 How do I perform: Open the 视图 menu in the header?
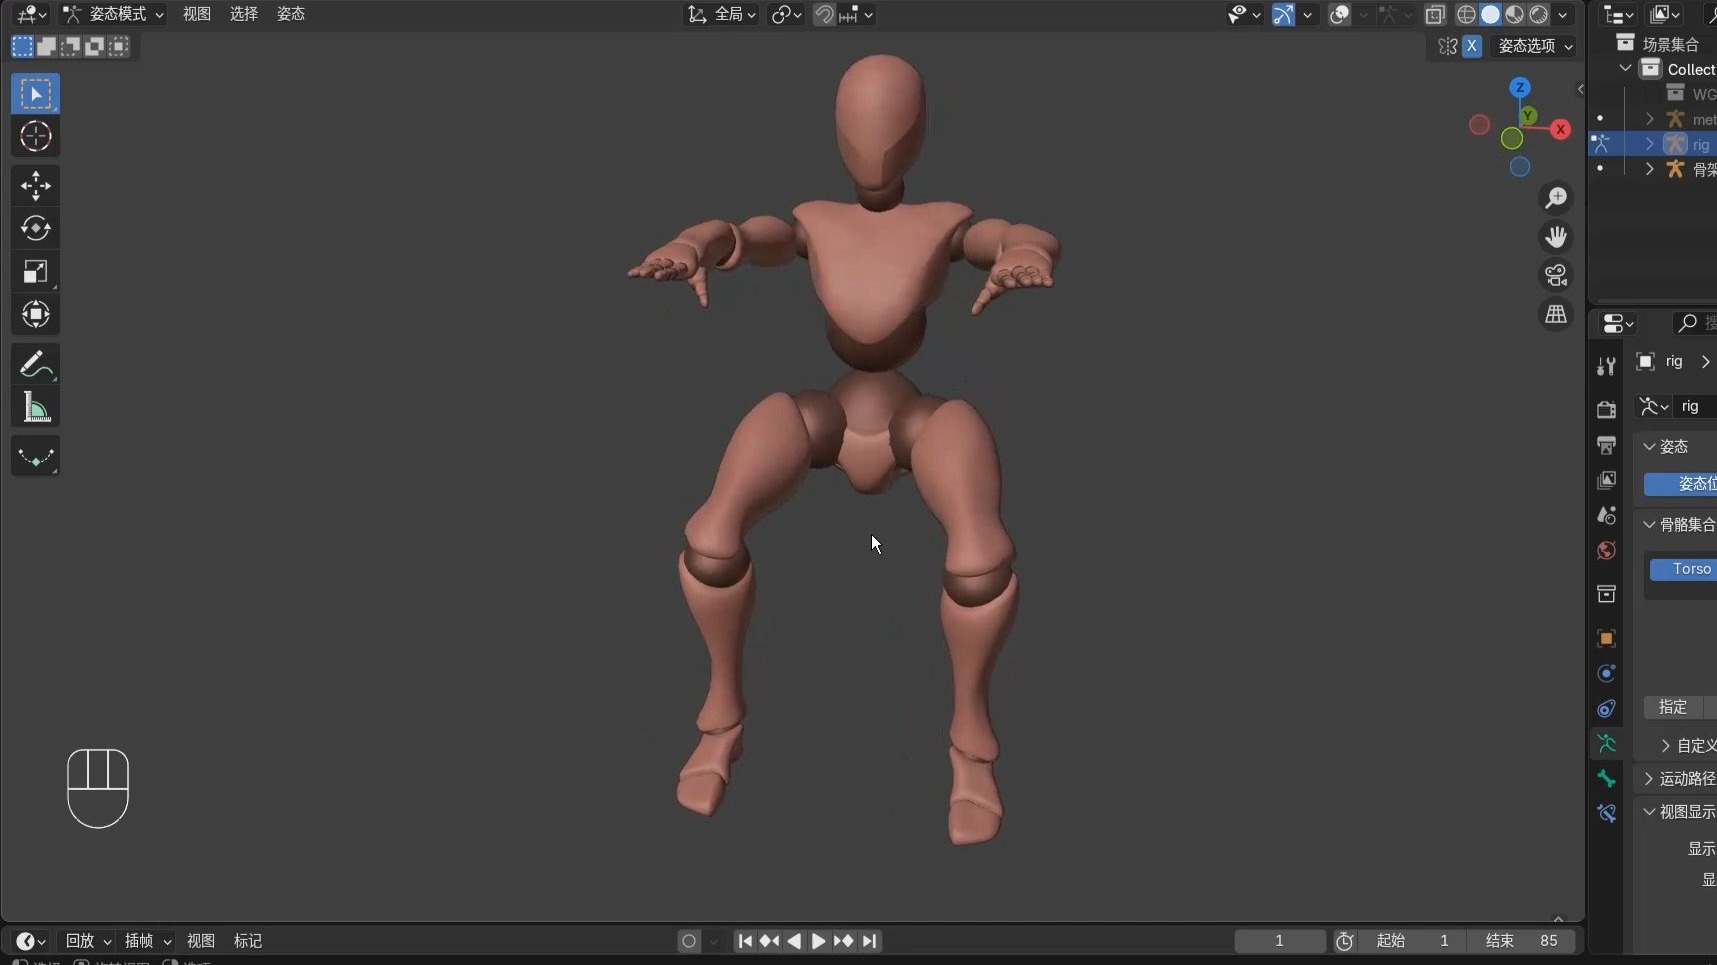click(x=196, y=14)
